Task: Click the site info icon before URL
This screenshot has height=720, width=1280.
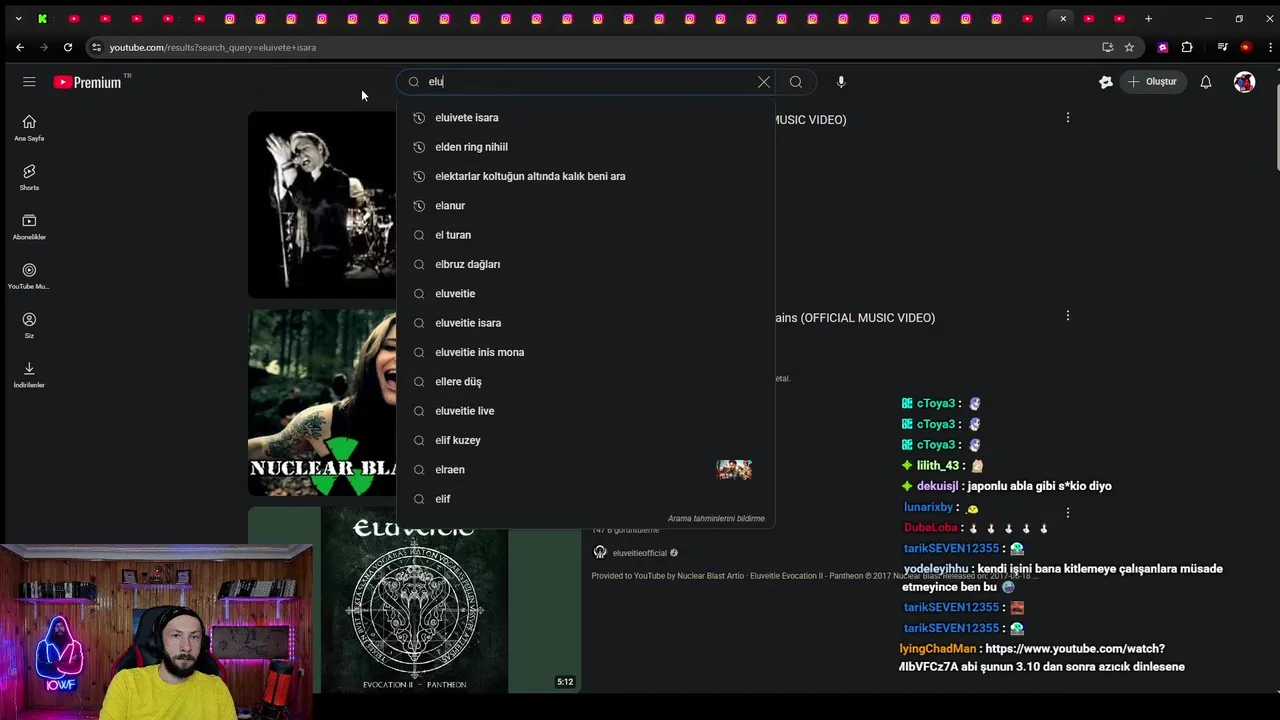Action: (x=95, y=47)
